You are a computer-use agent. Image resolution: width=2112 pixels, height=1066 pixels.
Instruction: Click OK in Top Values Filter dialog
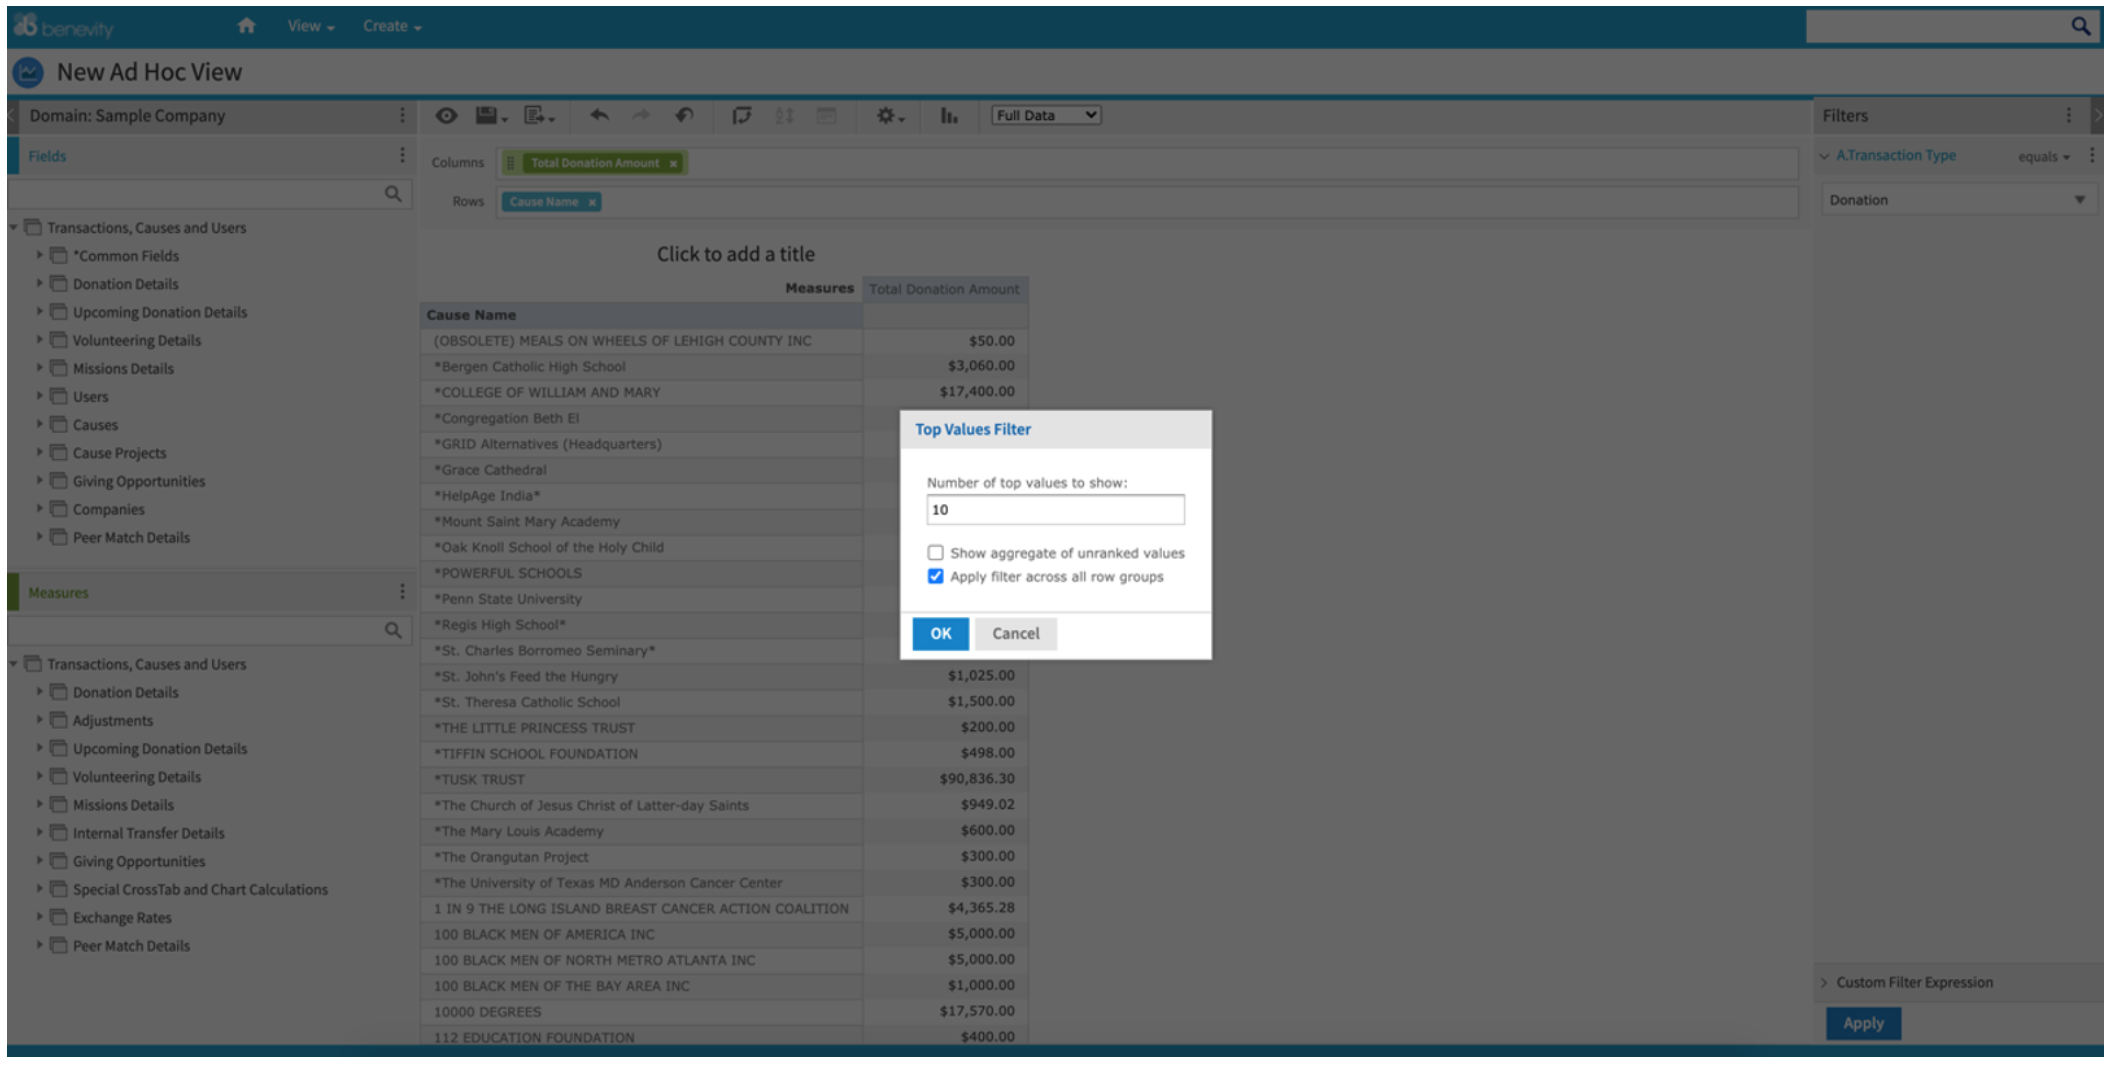coord(939,633)
